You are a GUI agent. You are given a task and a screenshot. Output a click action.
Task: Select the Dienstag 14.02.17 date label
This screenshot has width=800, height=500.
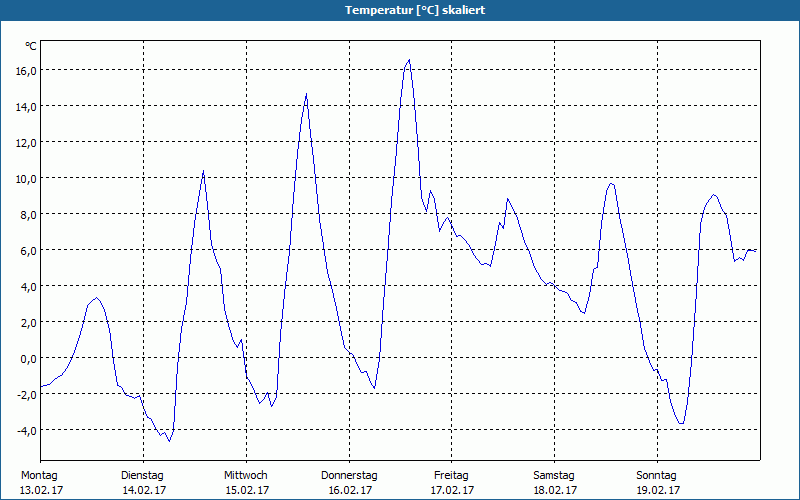[x=143, y=483]
